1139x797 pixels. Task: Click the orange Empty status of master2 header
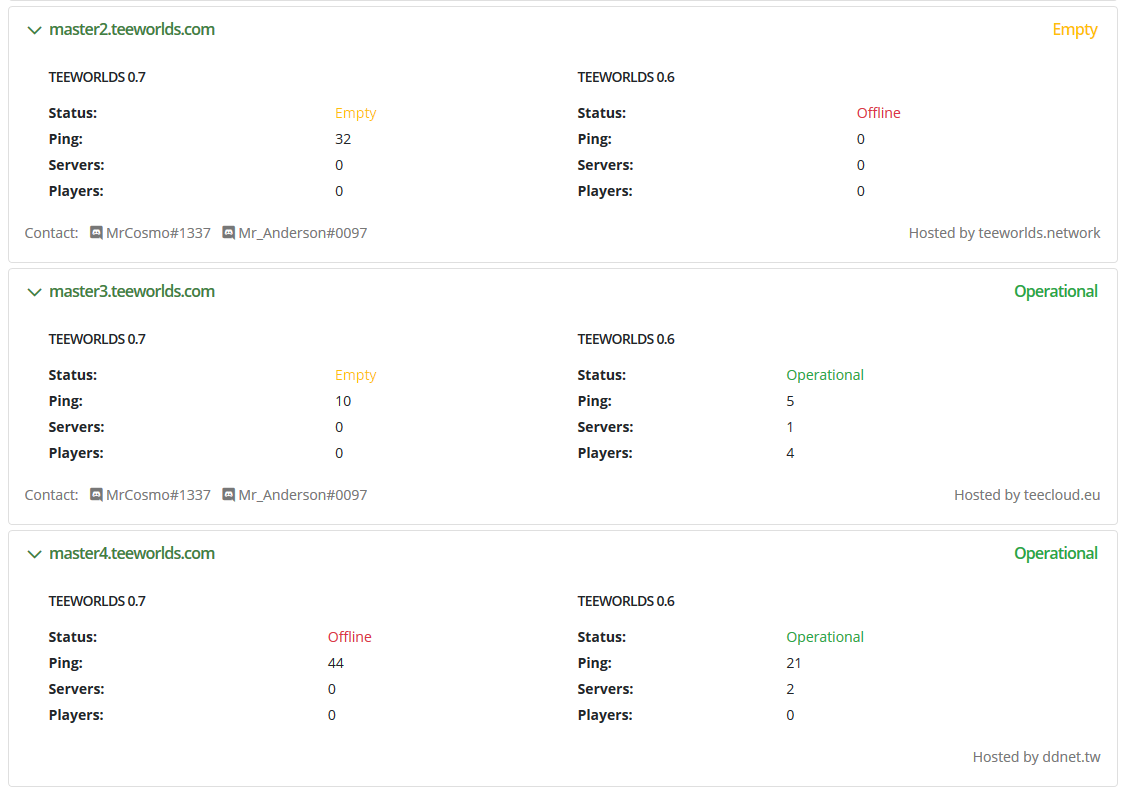(x=1075, y=30)
